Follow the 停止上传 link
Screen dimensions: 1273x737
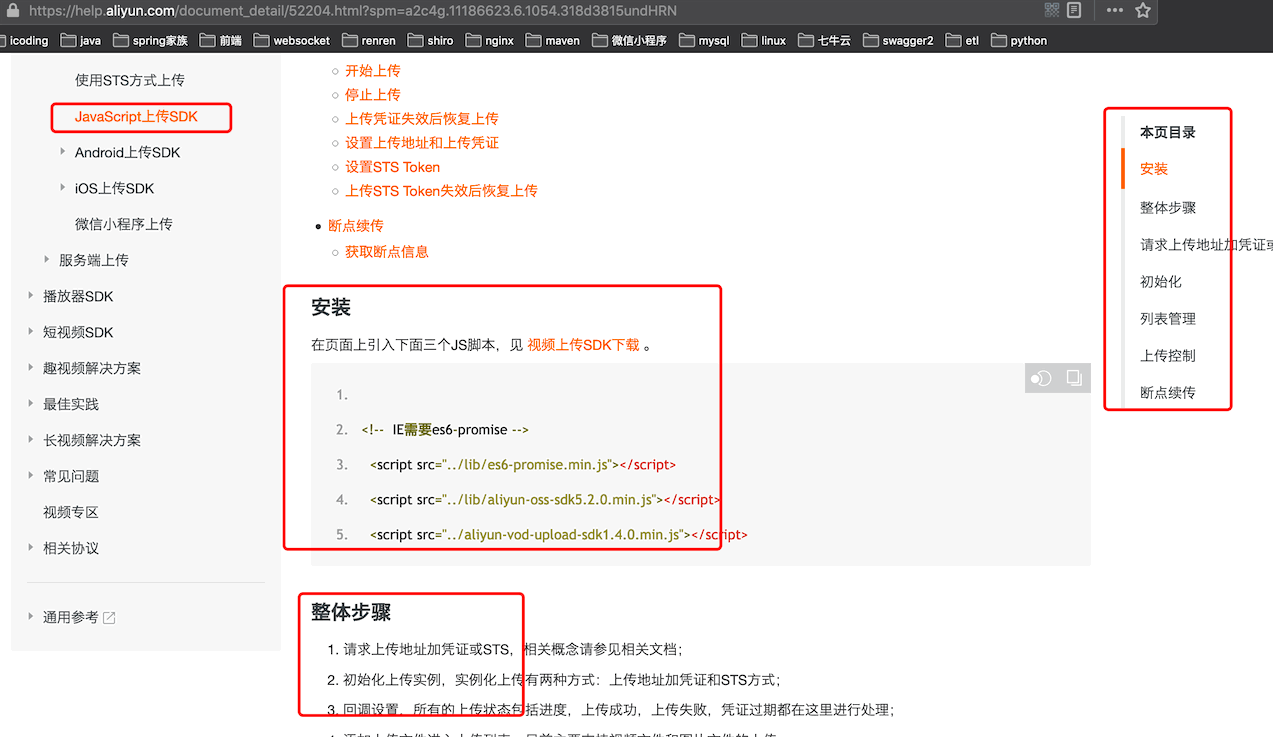pos(373,95)
